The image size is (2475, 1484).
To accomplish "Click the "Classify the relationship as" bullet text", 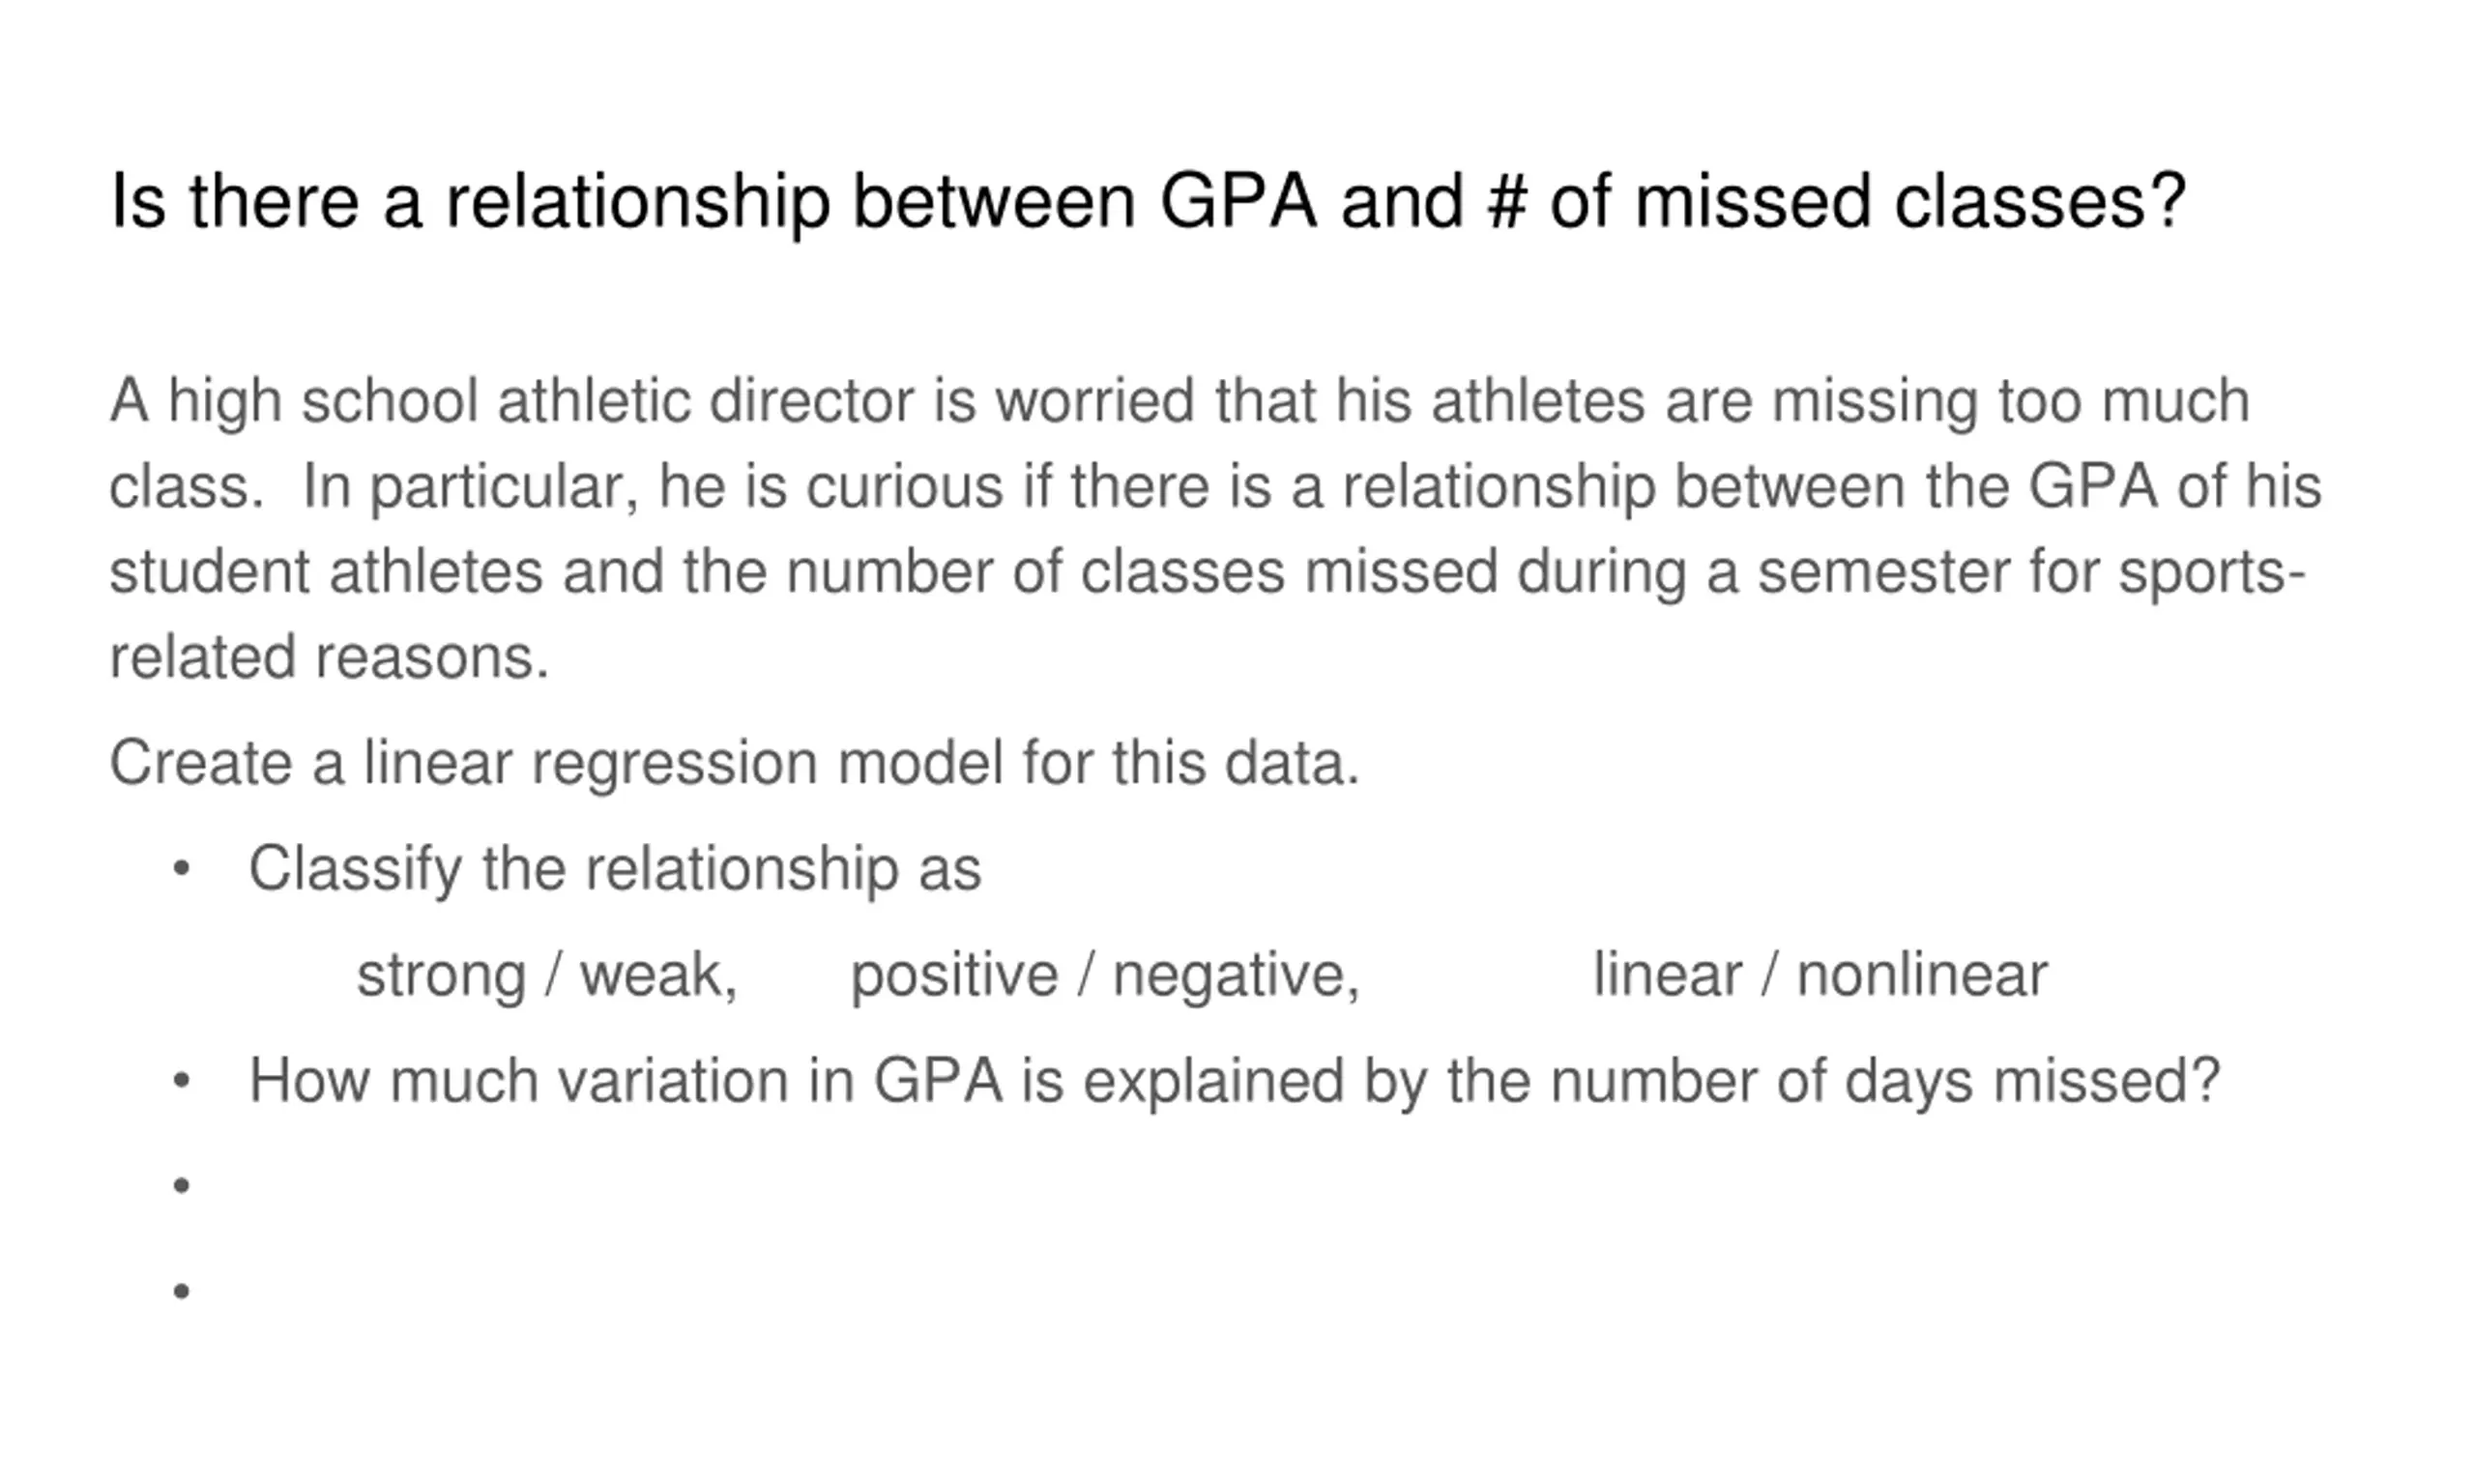I will coord(614,868).
